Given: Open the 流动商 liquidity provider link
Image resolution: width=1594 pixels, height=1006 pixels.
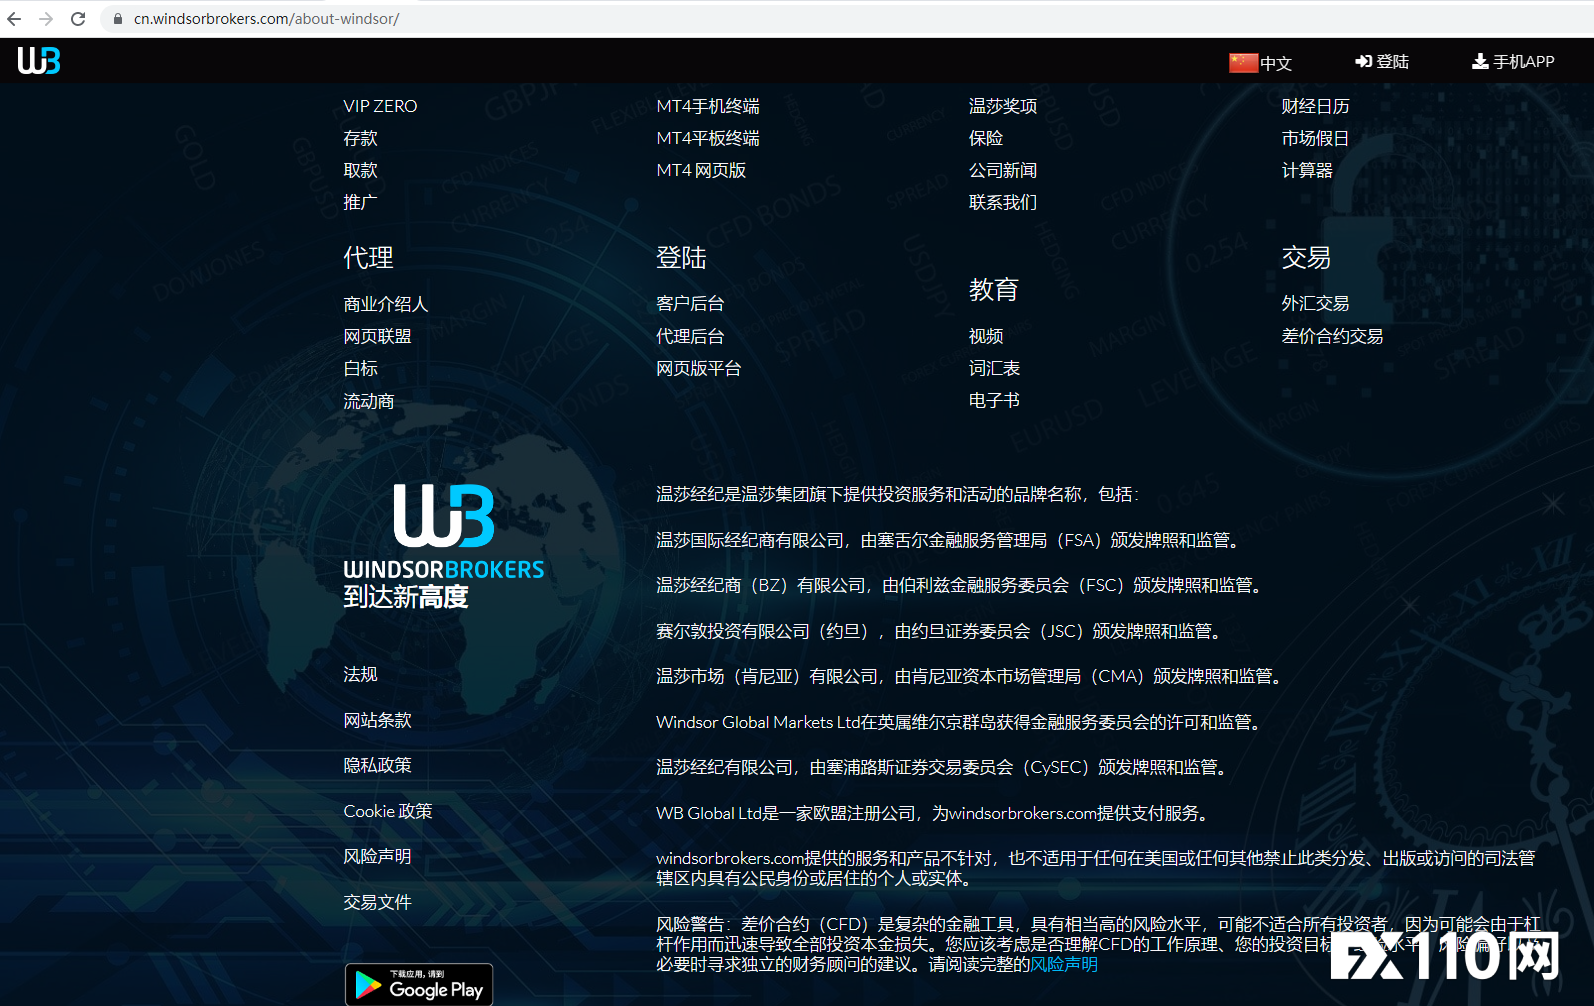Looking at the screenshot, I should [x=369, y=401].
